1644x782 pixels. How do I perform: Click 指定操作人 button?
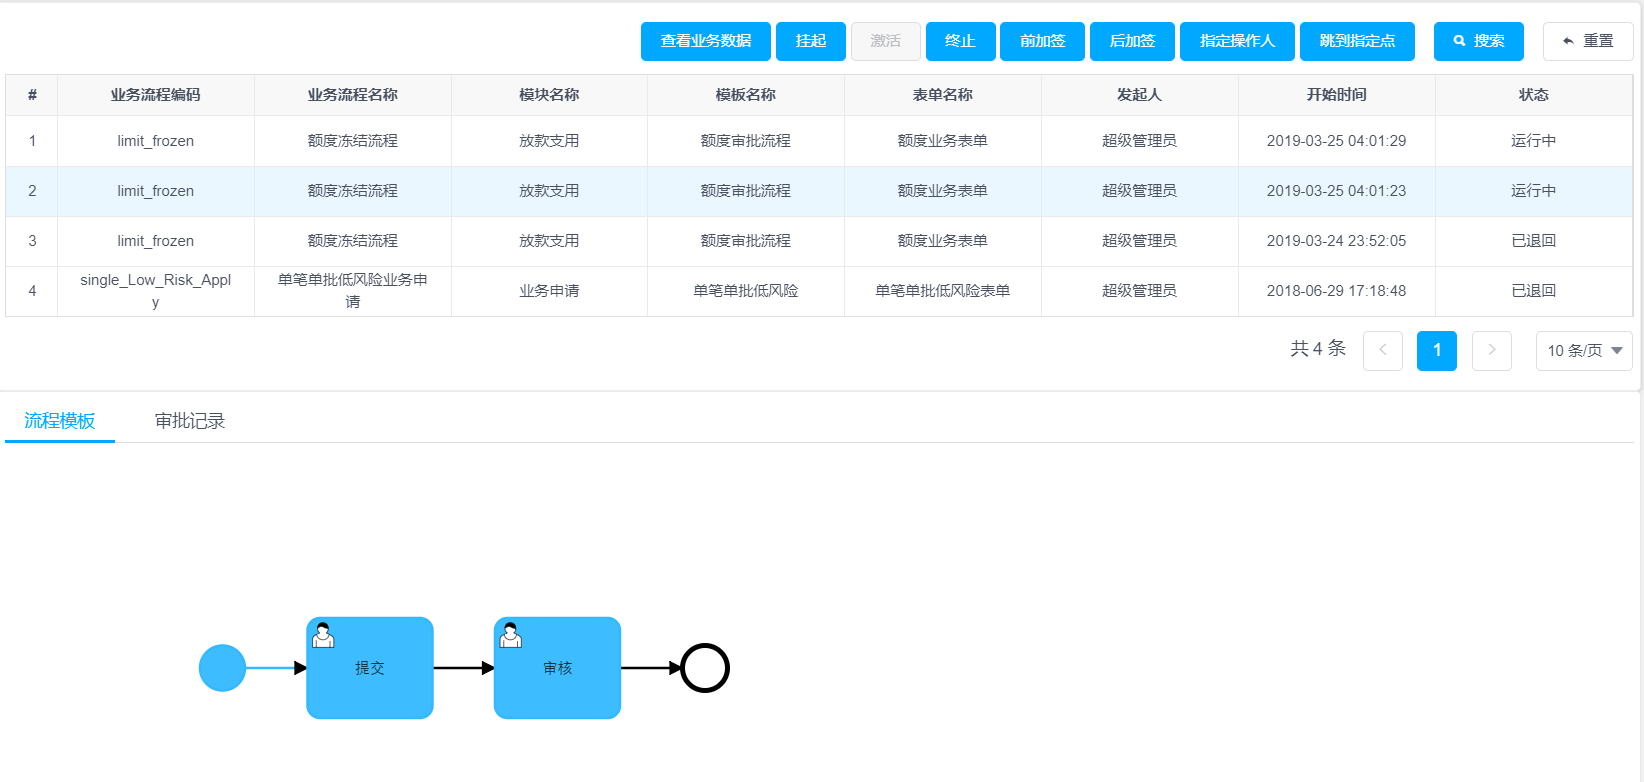coord(1238,41)
